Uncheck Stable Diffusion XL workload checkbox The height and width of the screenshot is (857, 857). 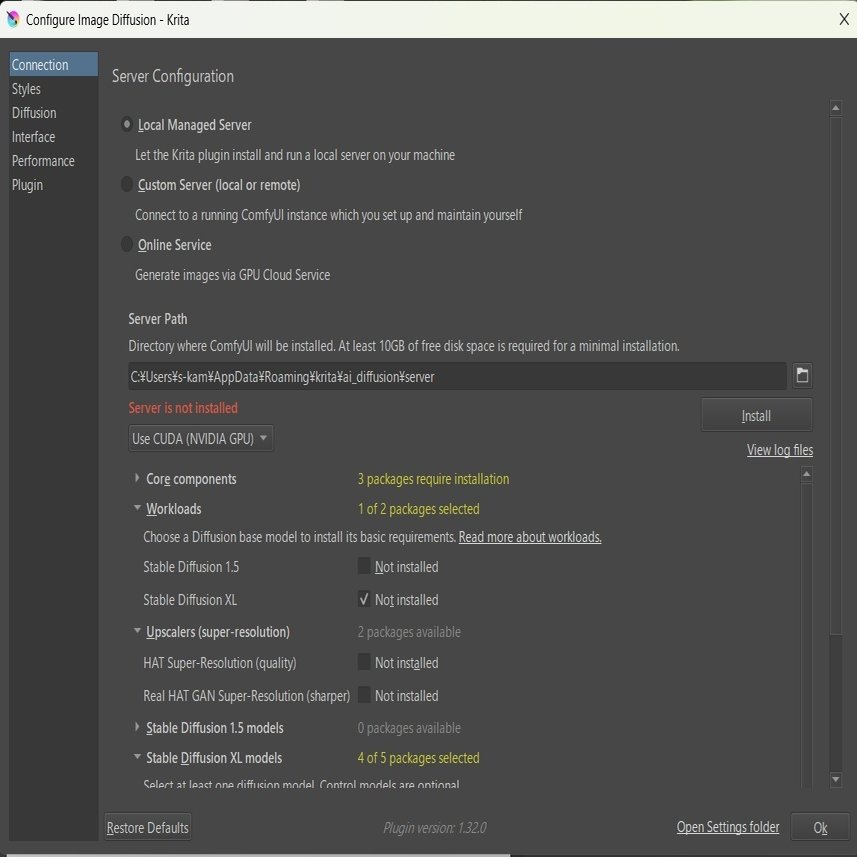(364, 598)
